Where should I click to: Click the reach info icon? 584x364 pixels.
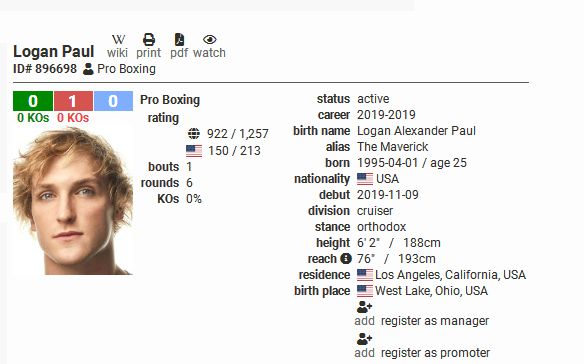click(x=346, y=258)
